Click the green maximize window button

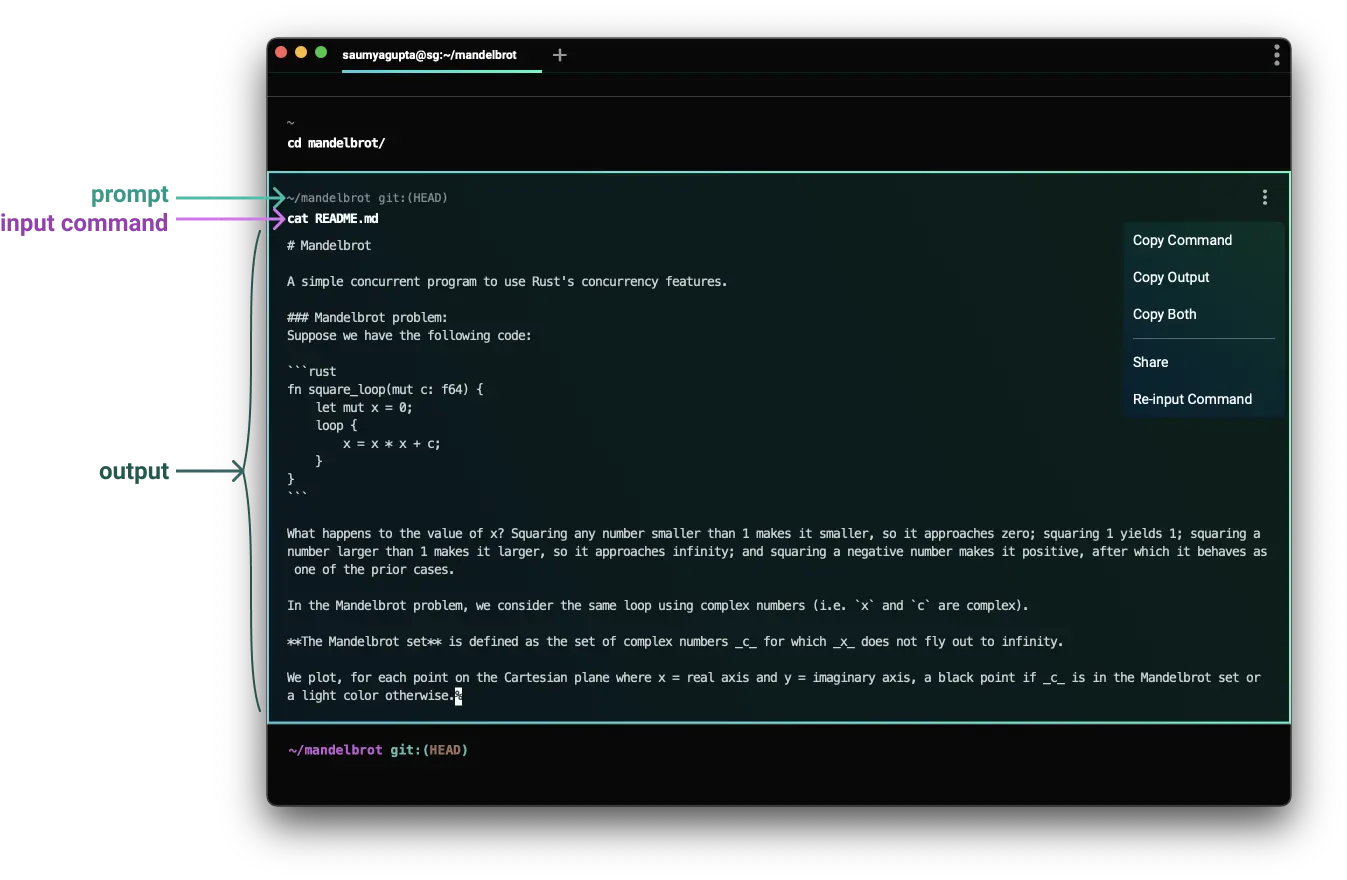[321, 52]
